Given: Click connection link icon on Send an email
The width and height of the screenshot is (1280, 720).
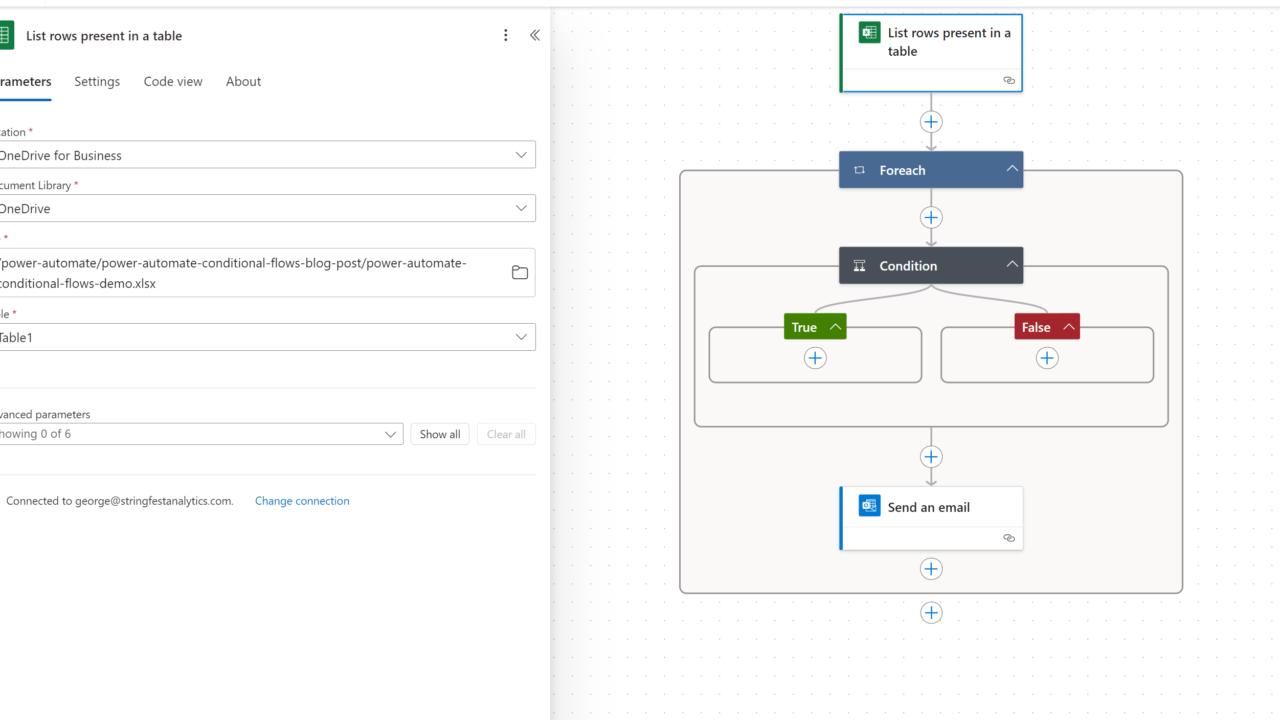Looking at the screenshot, I should [1009, 538].
